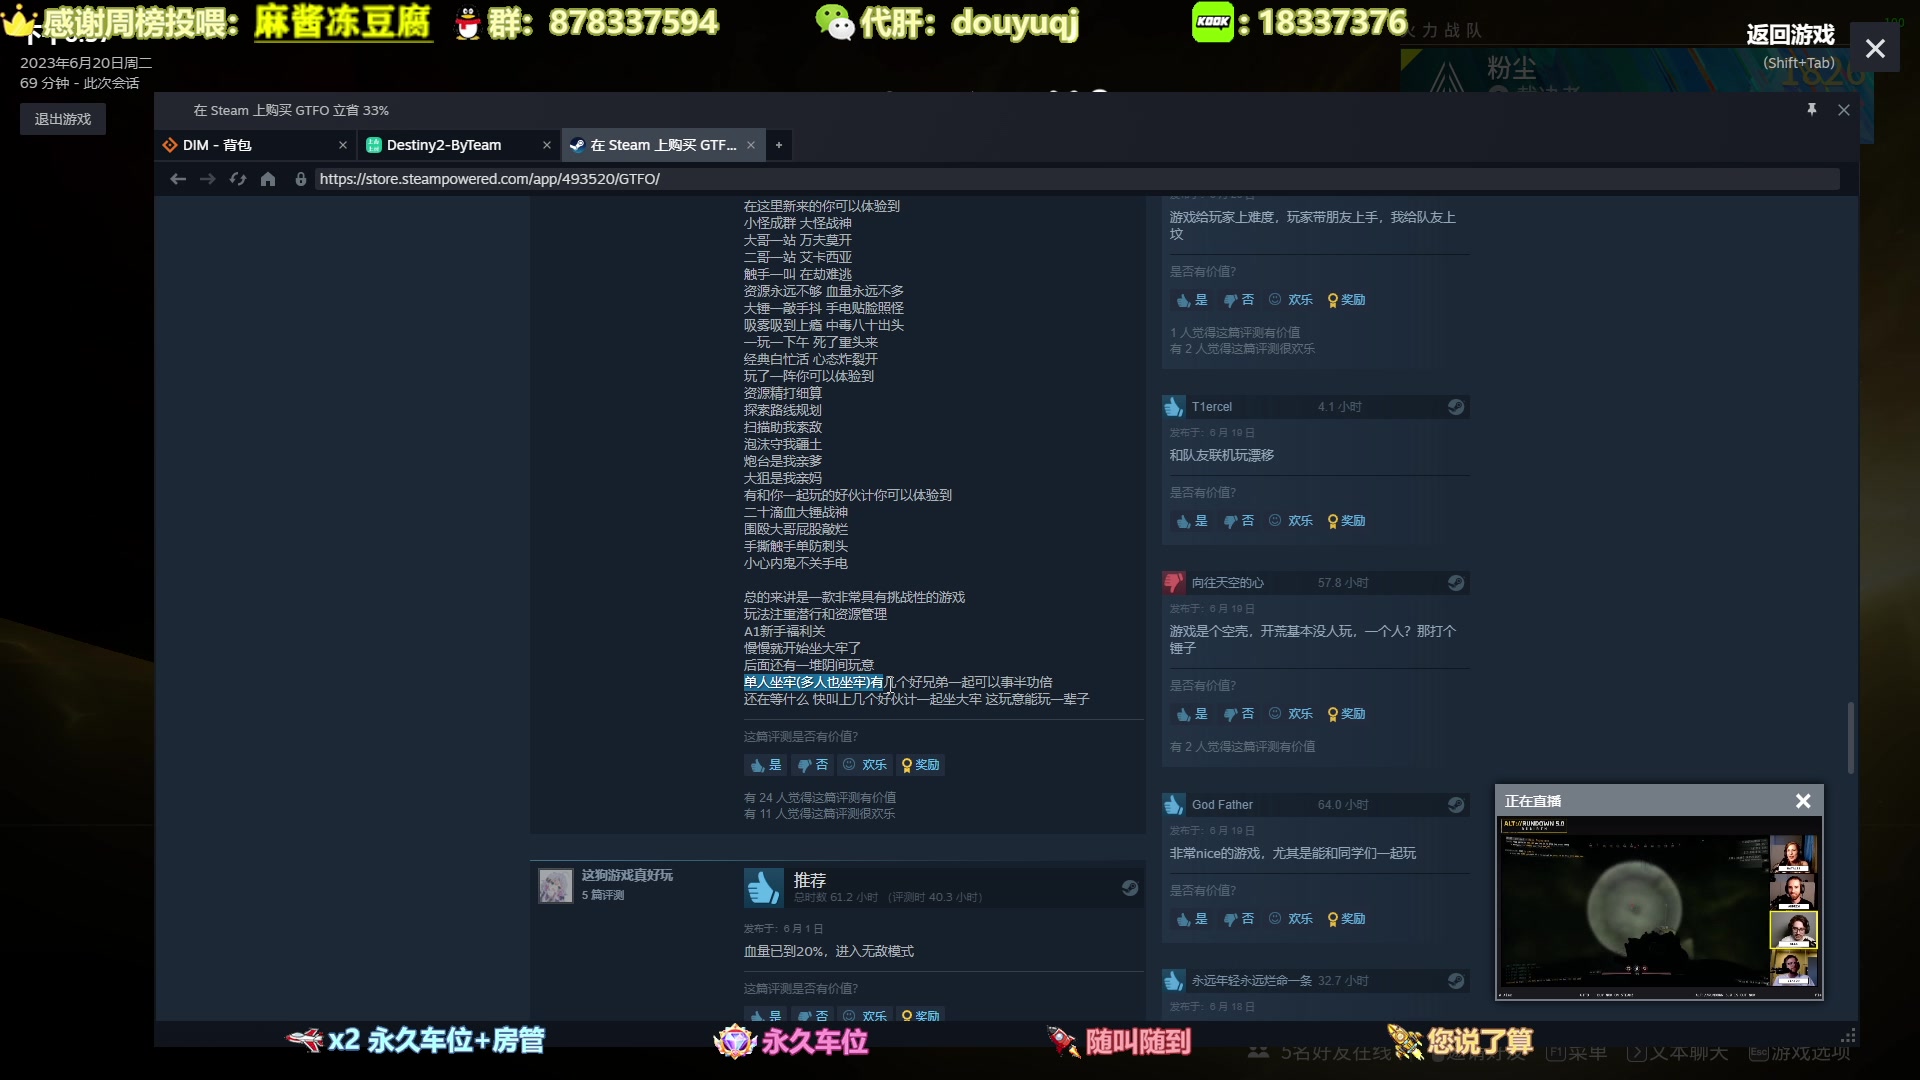Close the Steam overlay with the X
Screen dimensions: 1920x1080
(1875, 48)
